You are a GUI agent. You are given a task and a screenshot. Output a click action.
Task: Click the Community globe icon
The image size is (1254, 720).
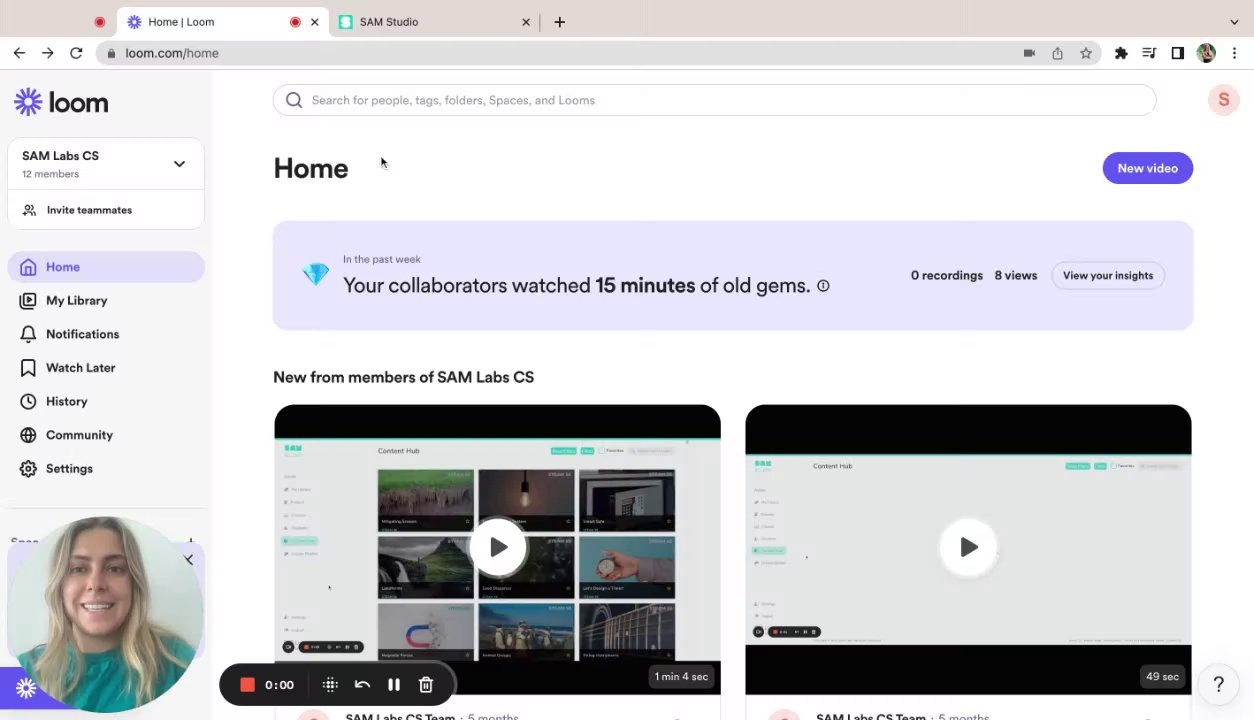(28, 435)
